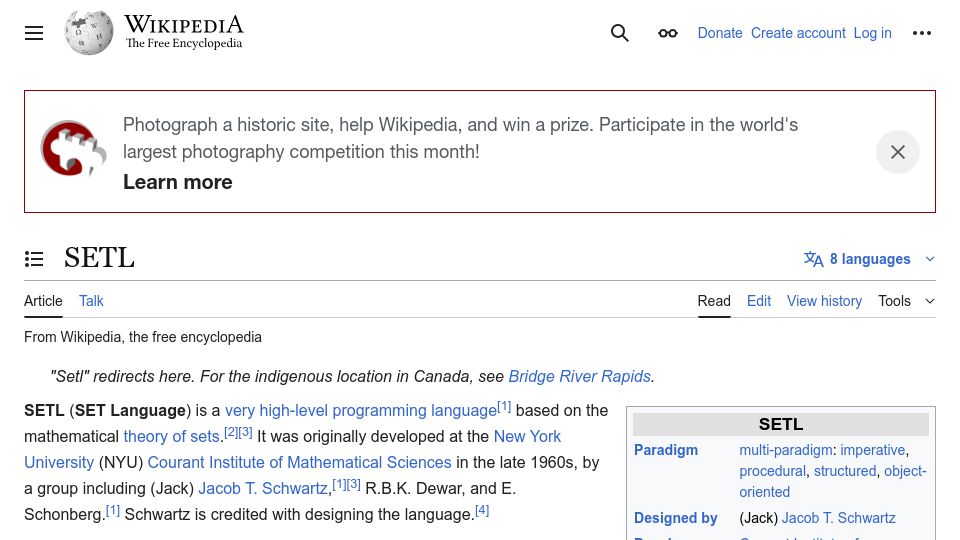
Task: Click Create account
Action: pyautogui.click(x=798, y=33)
